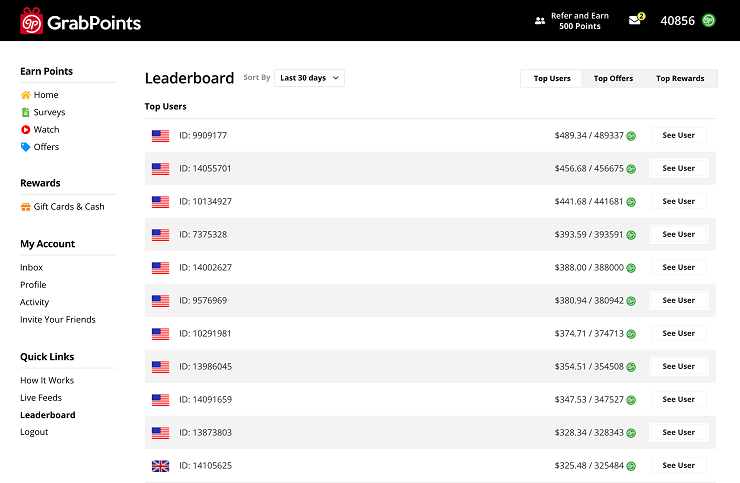Open the mail inbox envelope icon
Screen dimensions: 740x483
pyautogui.click(x=634, y=20)
